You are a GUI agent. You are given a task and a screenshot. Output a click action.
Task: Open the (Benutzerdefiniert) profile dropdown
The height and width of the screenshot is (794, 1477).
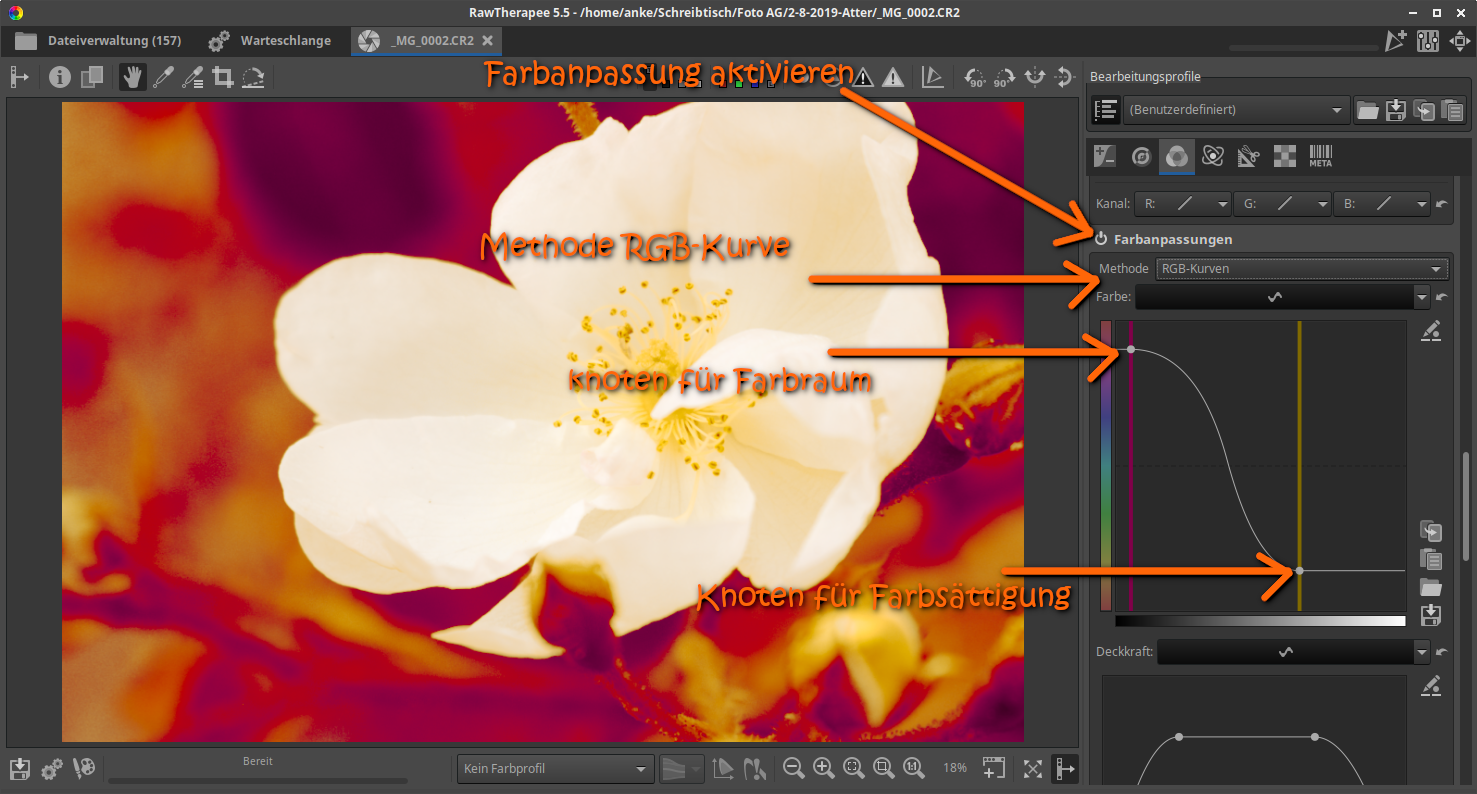tap(1235, 110)
